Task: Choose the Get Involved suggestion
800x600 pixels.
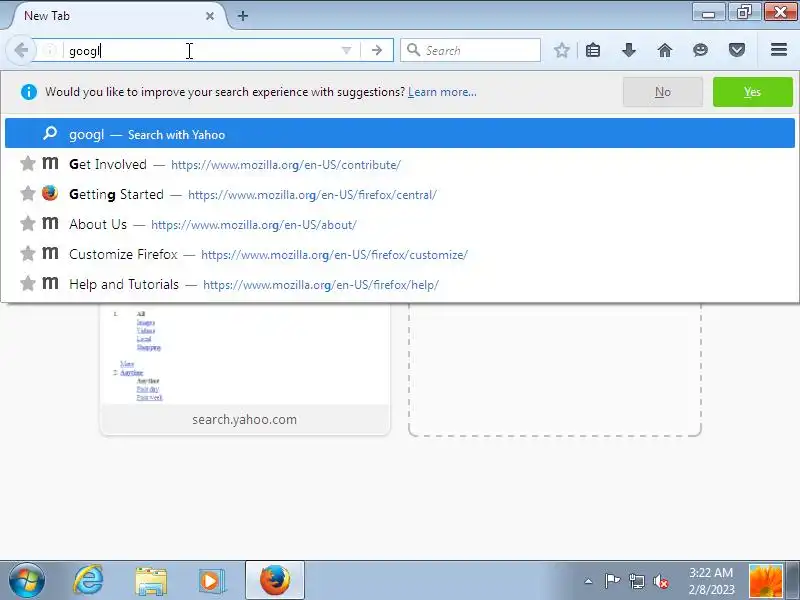Action: [x=399, y=164]
